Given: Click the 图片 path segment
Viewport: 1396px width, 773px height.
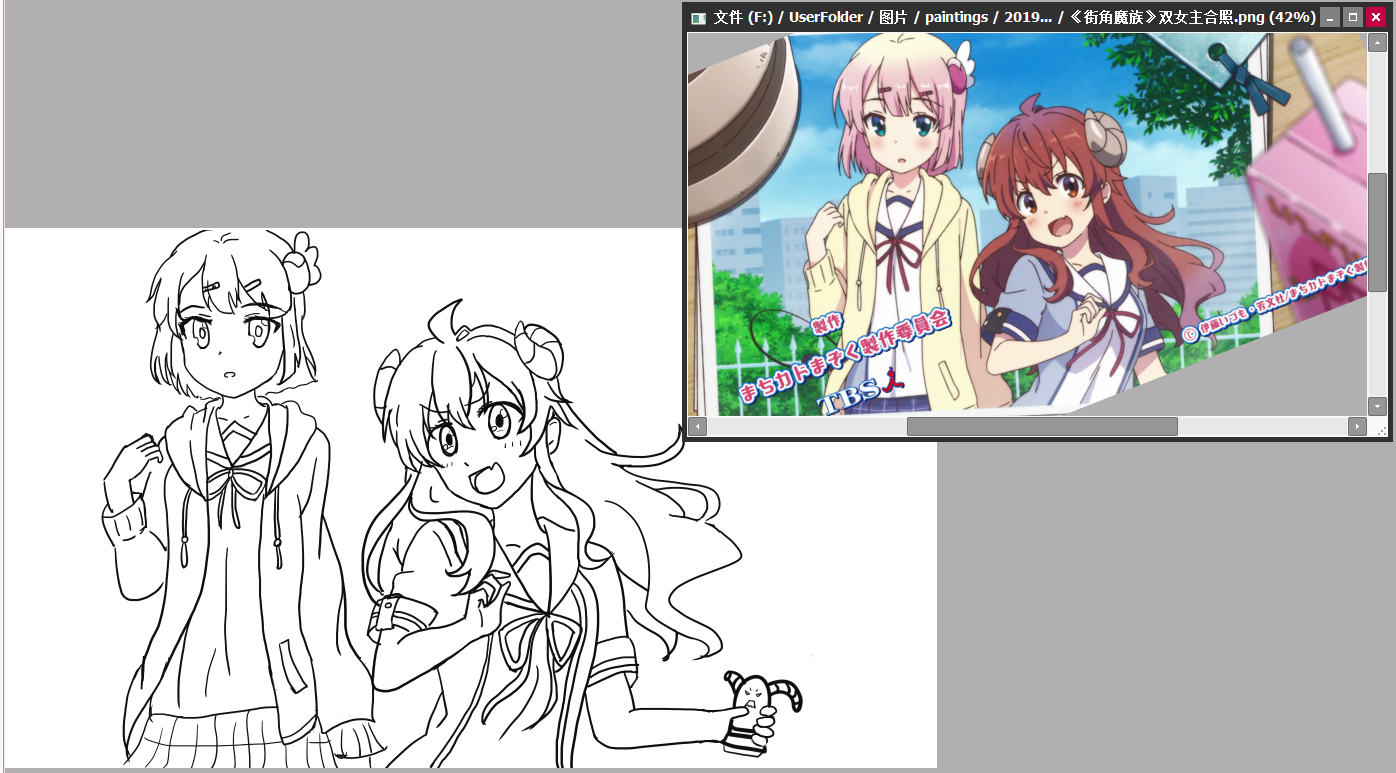Looking at the screenshot, I should click(895, 18).
